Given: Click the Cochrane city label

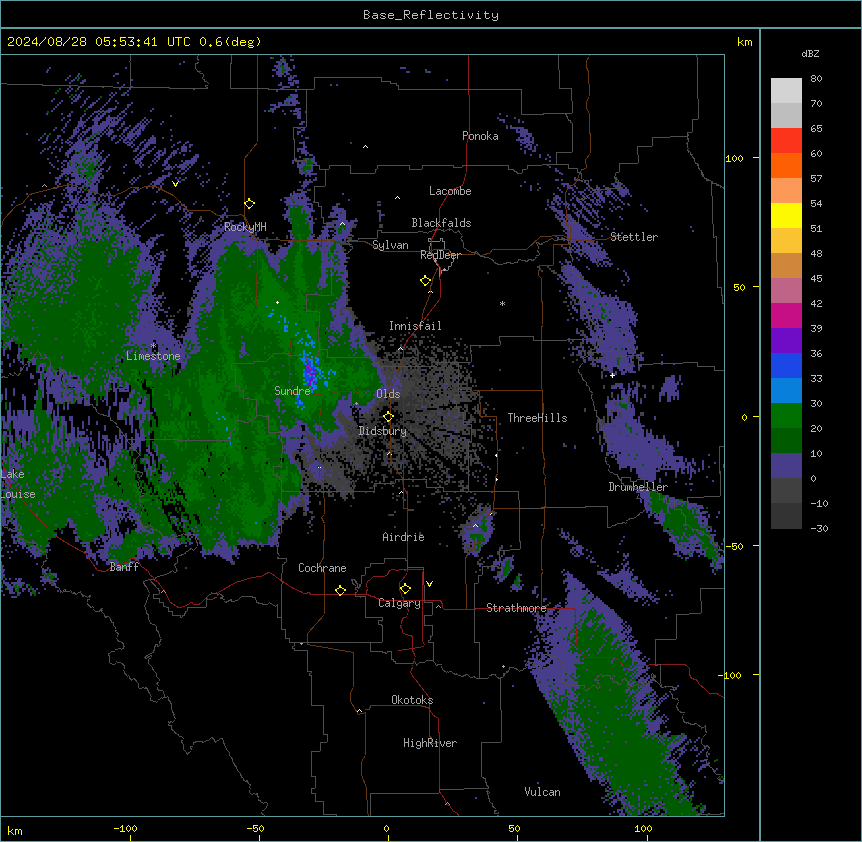Looking at the screenshot, I should click(322, 568).
